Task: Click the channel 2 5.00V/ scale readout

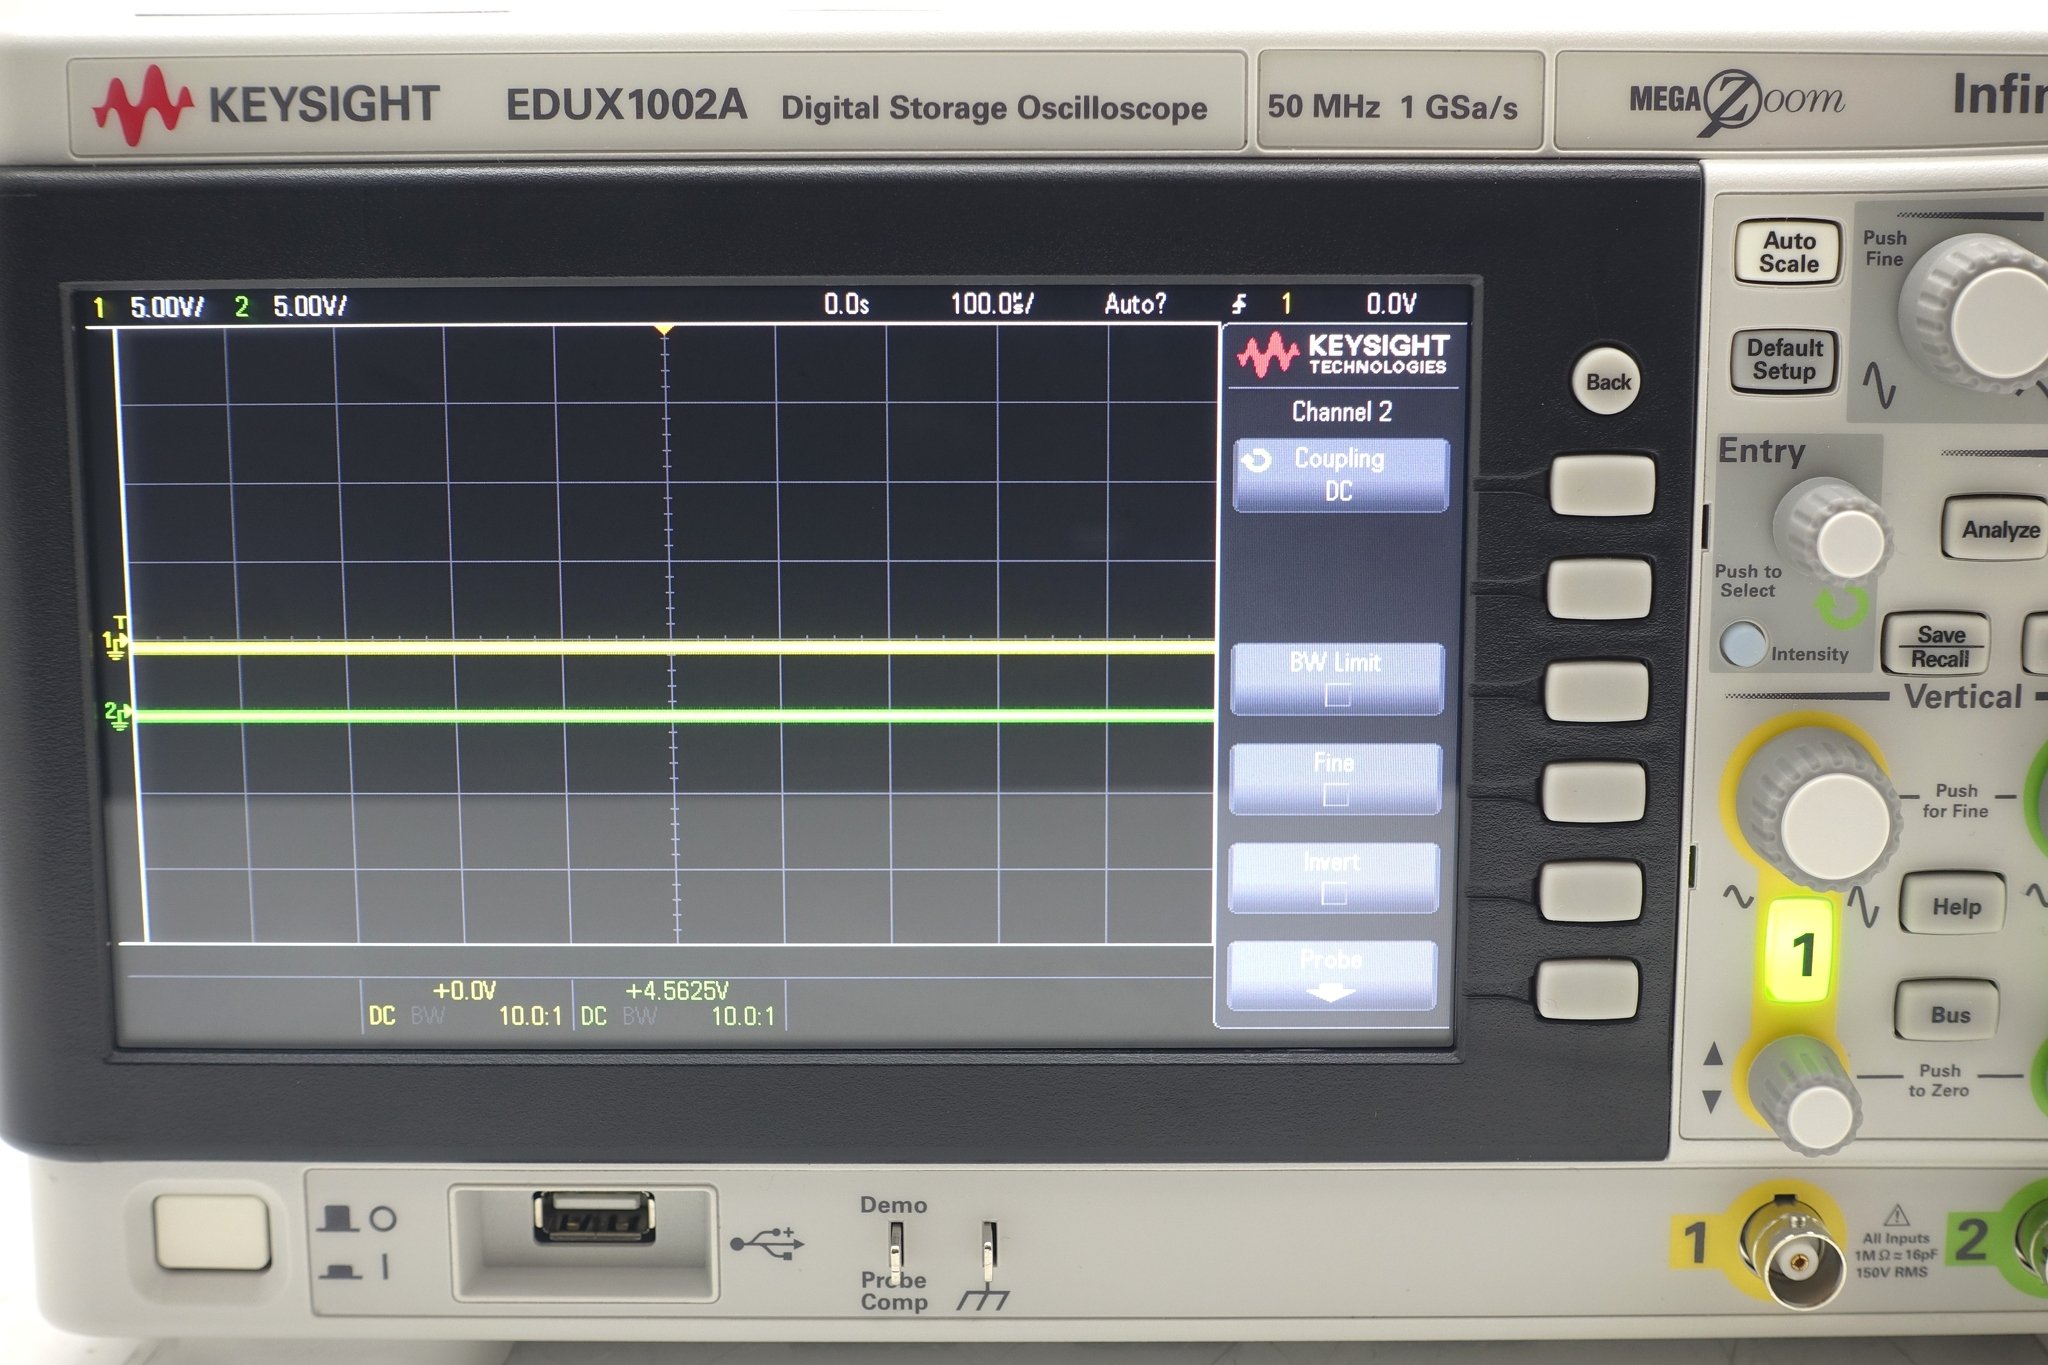Action: click(x=309, y=306)
